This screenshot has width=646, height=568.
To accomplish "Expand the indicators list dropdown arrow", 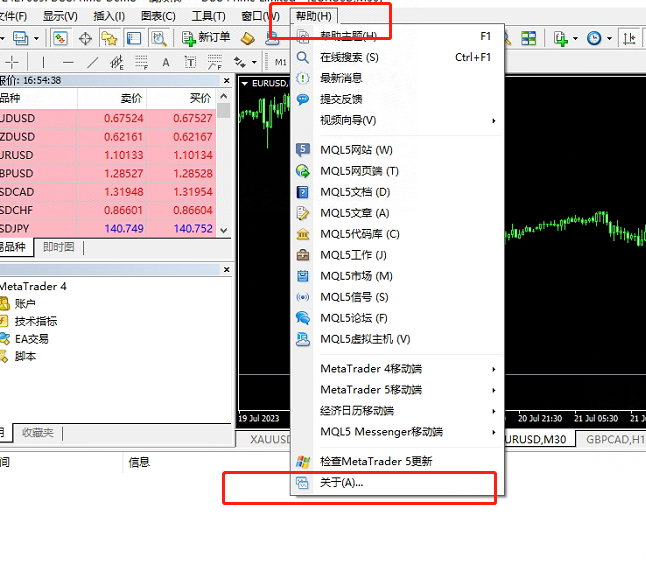I will 576,38.
